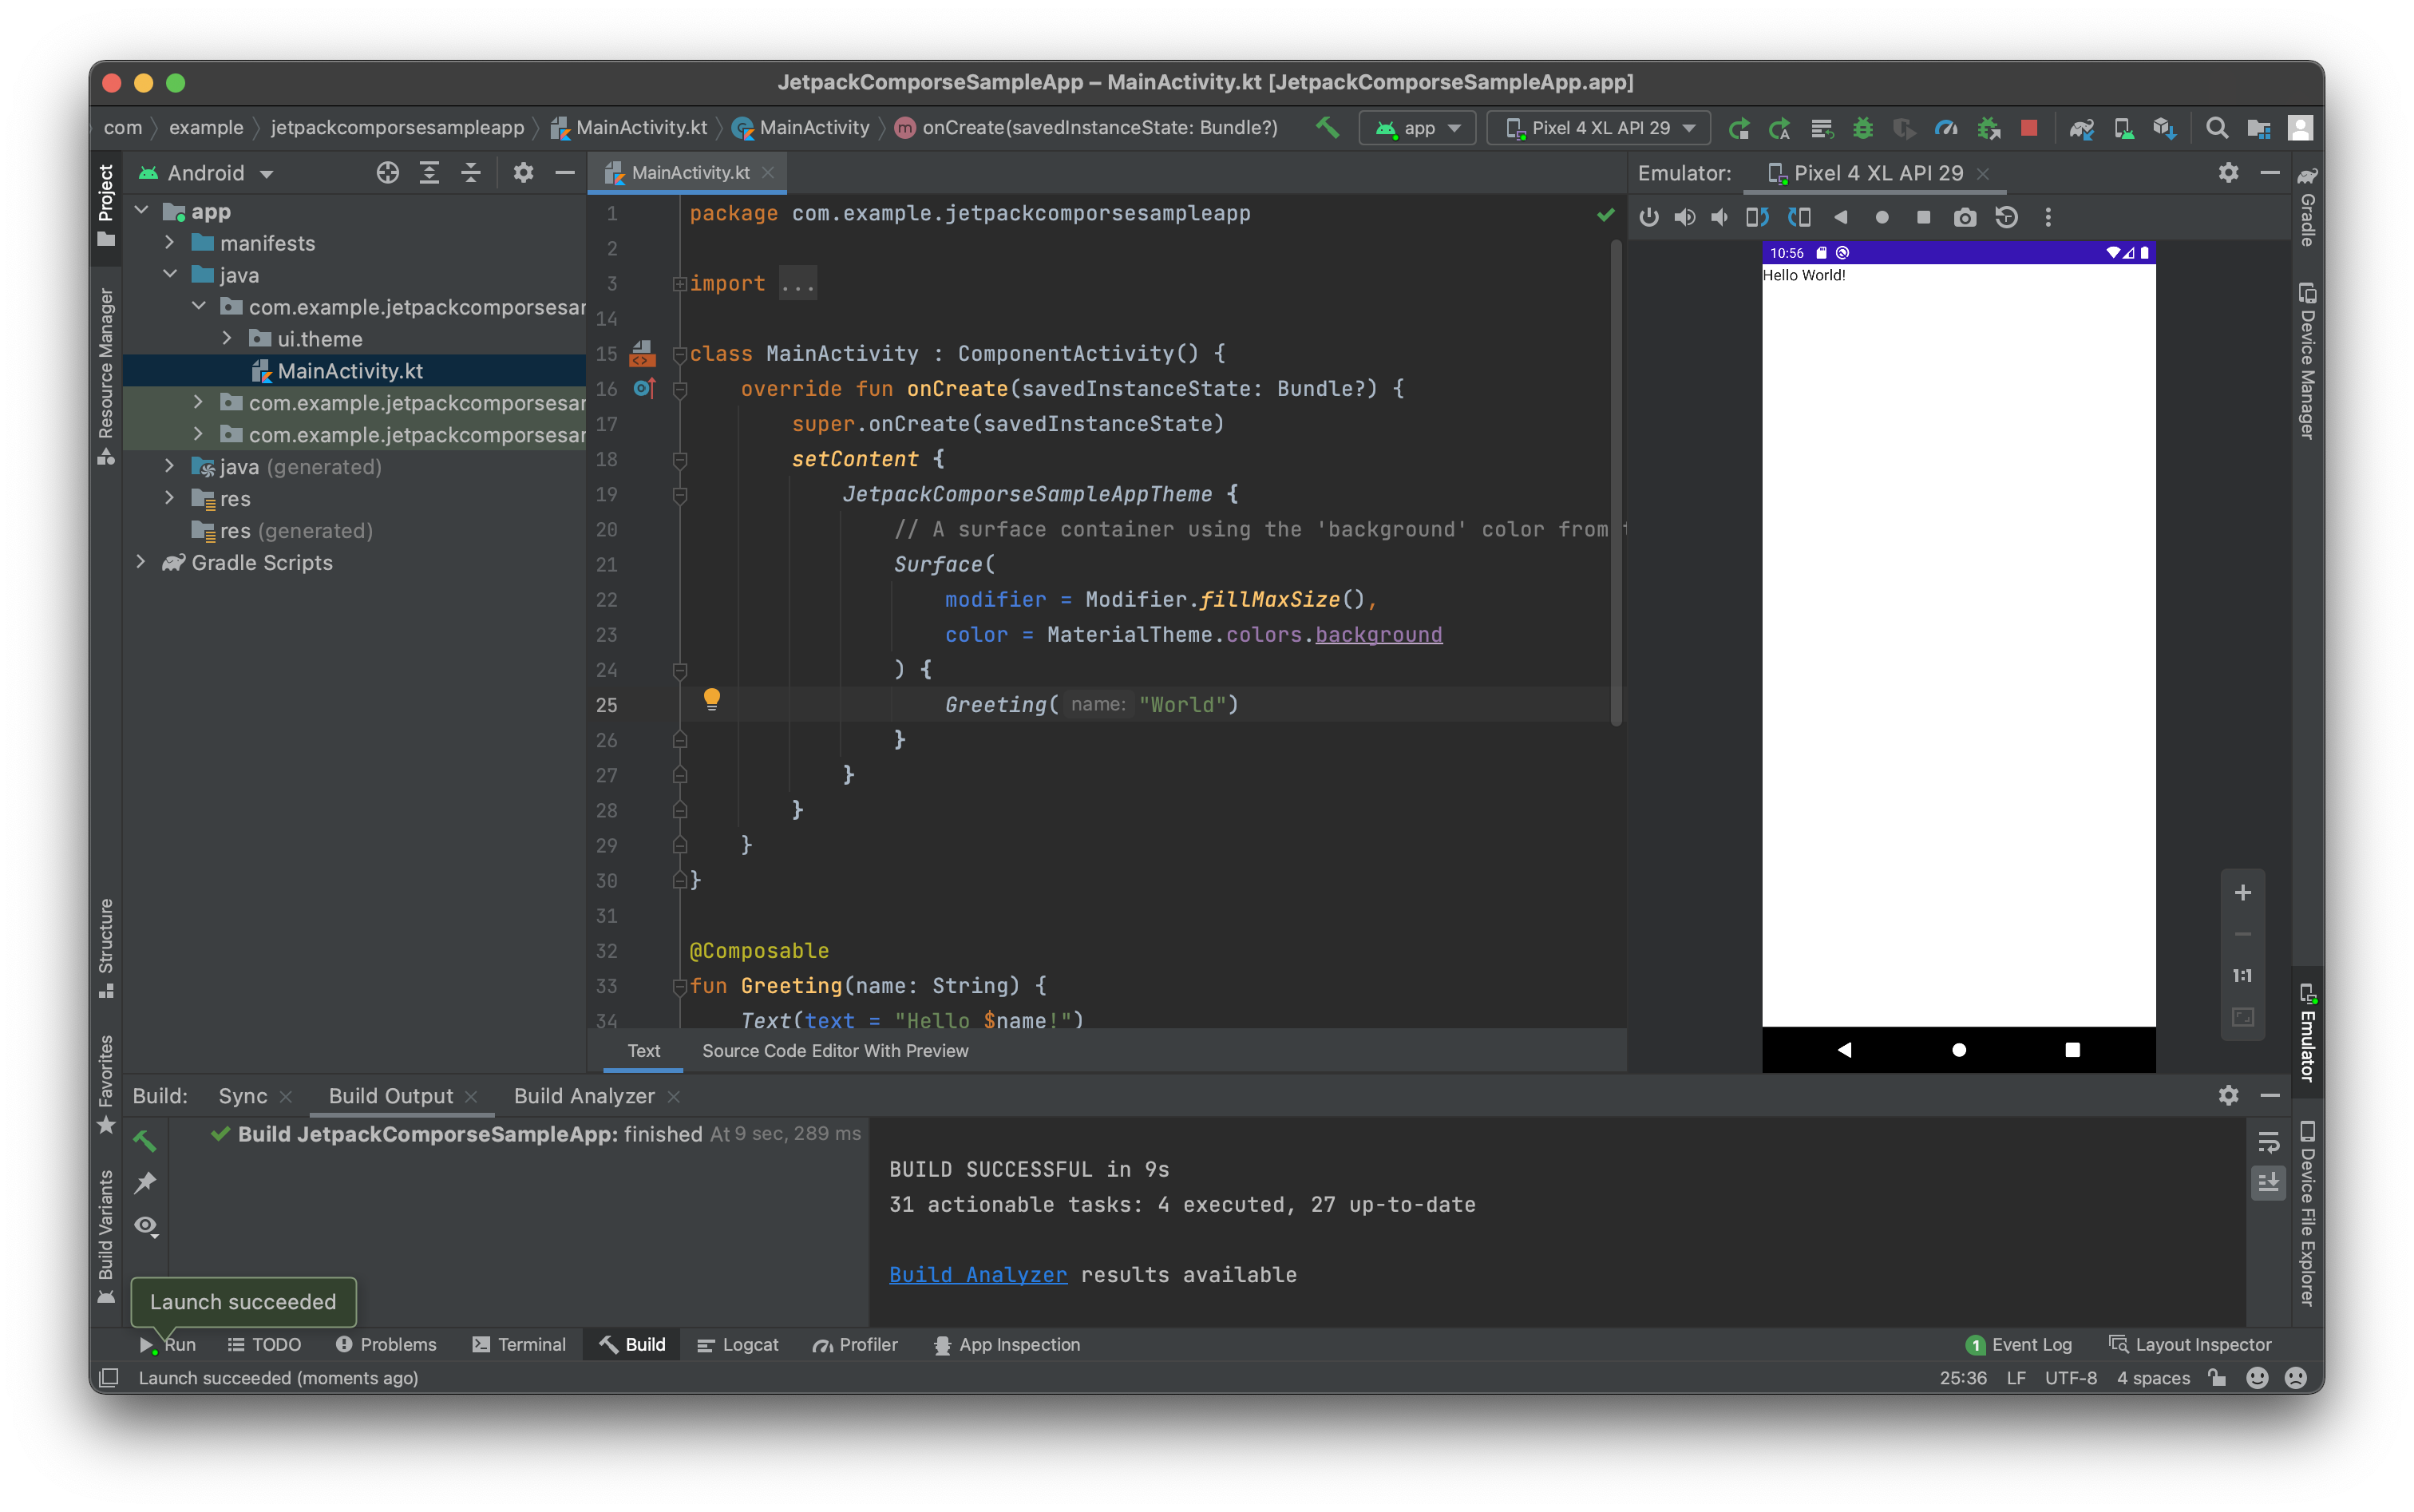
Task: Click the emulator zoom in plus icon
Action: tap(2243, 892)
